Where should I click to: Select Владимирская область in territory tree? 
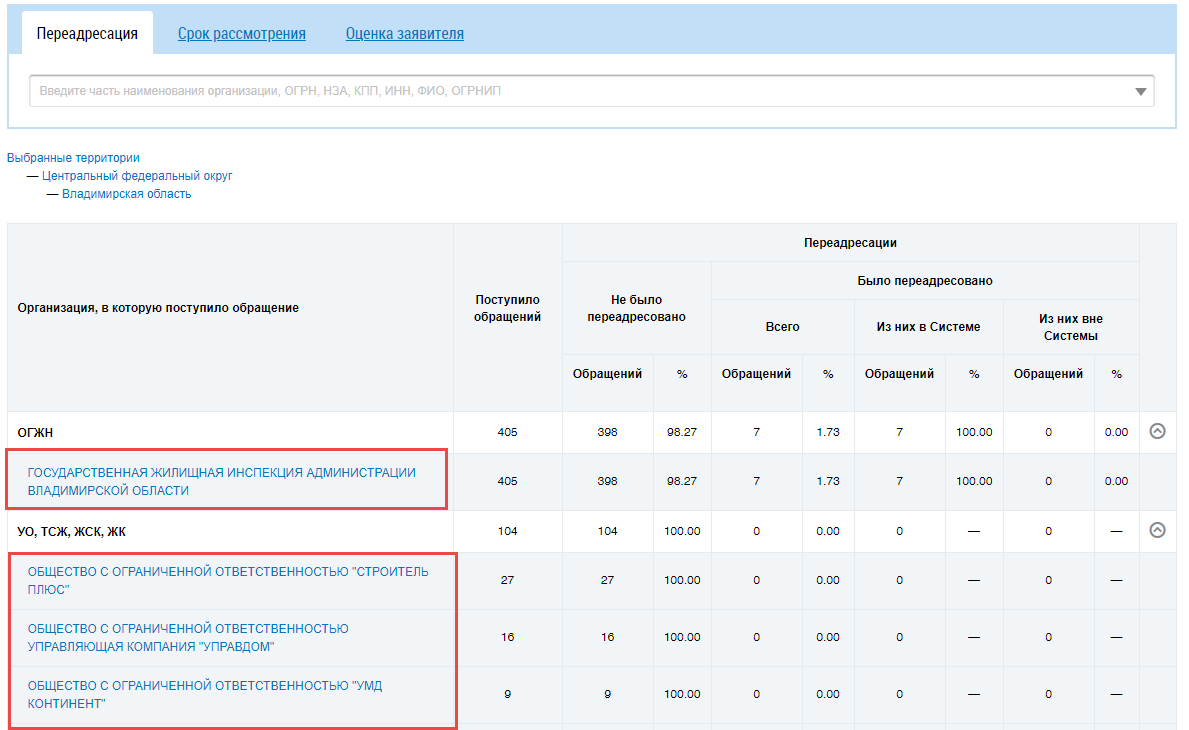pos(126,194)
